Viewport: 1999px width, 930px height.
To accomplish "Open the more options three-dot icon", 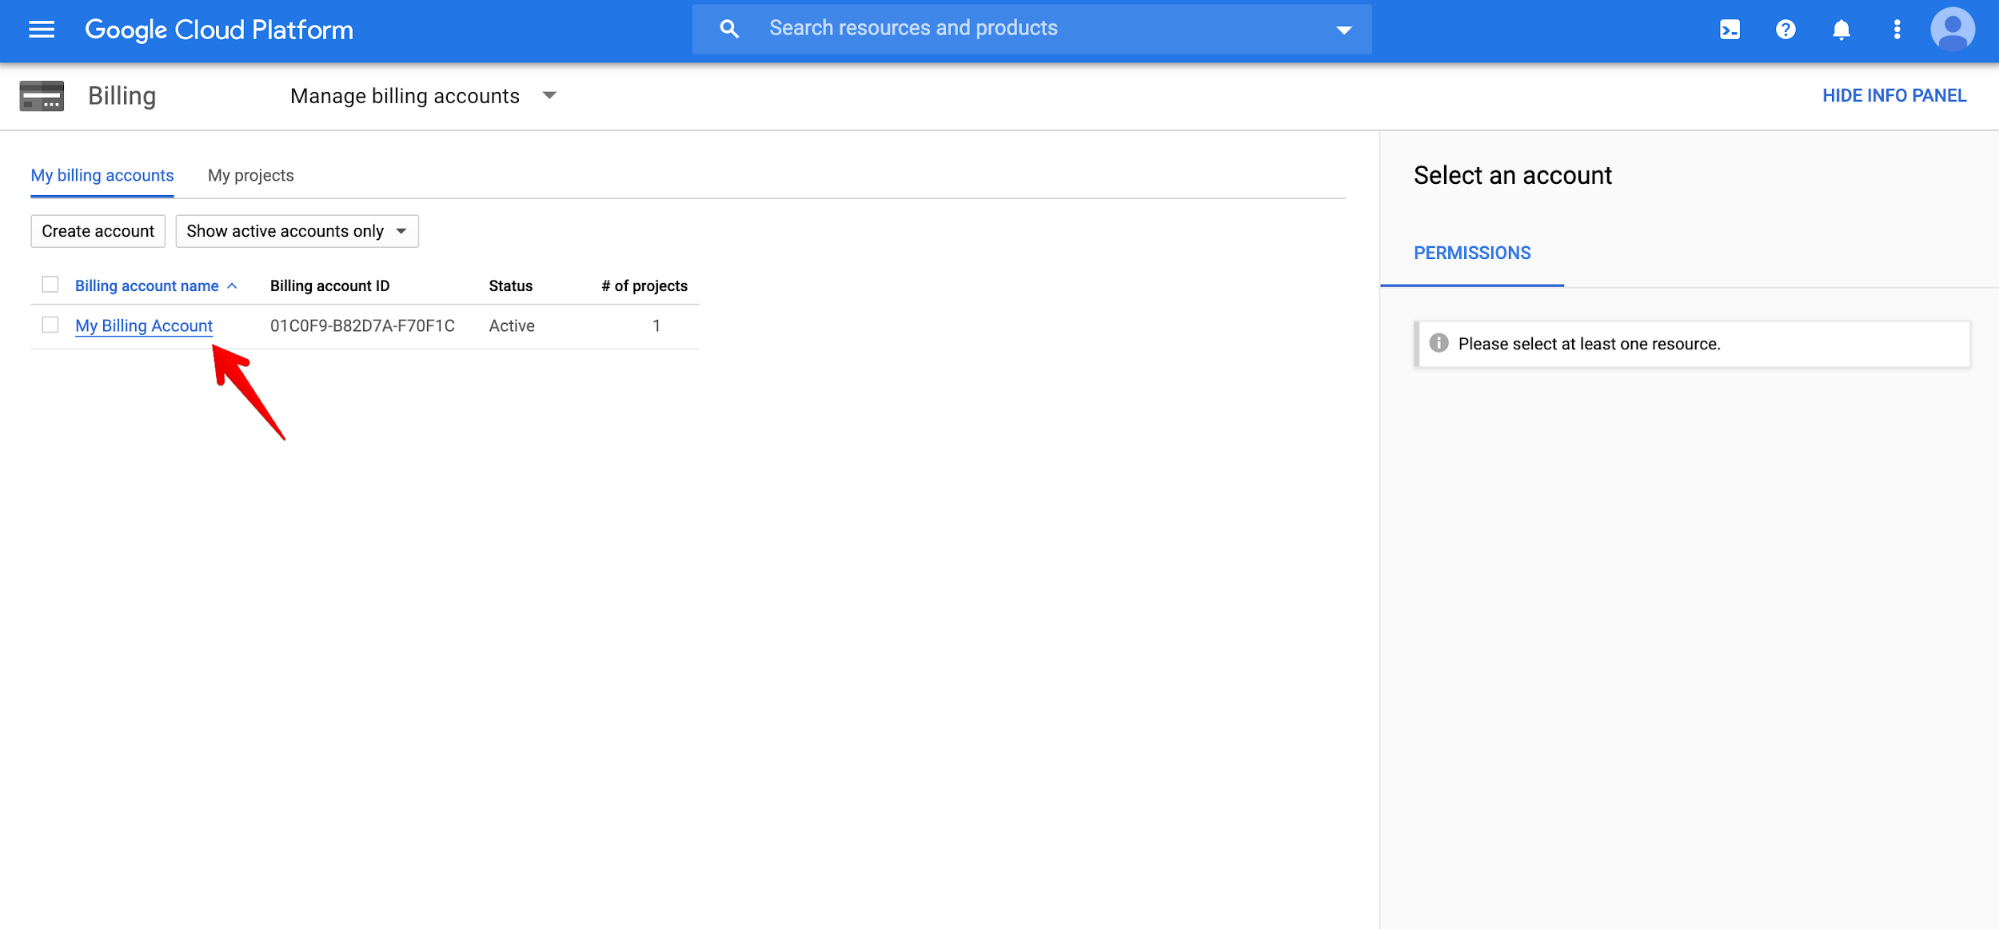I will tap(1896, 29).
